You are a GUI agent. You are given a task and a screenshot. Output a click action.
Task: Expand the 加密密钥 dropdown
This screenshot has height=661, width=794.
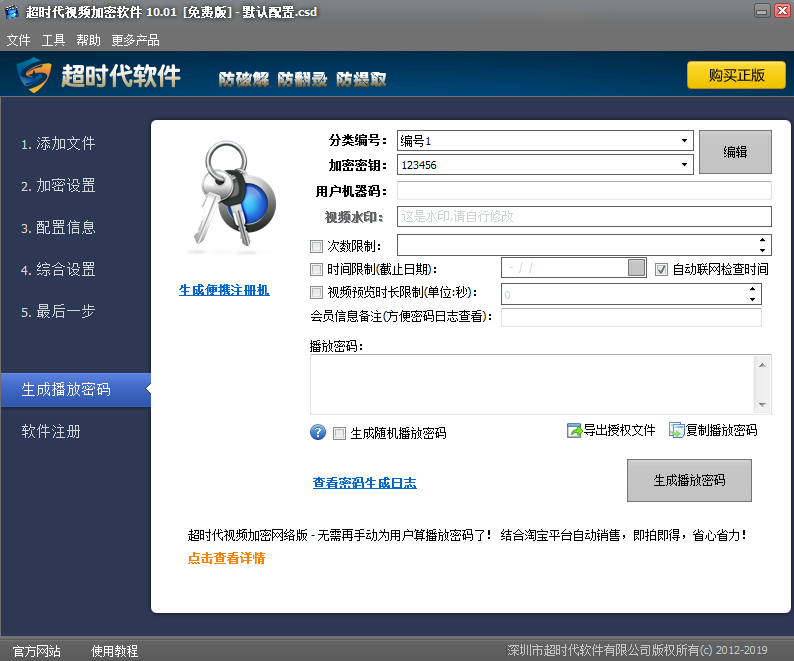(x=685, y=164)
